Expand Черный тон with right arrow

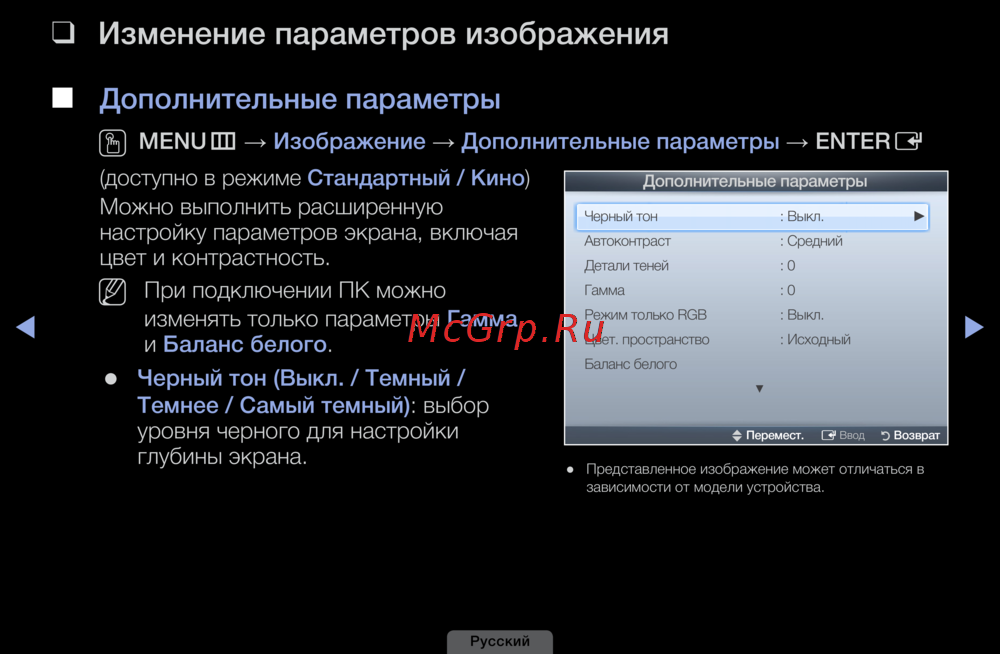[918, 216]
